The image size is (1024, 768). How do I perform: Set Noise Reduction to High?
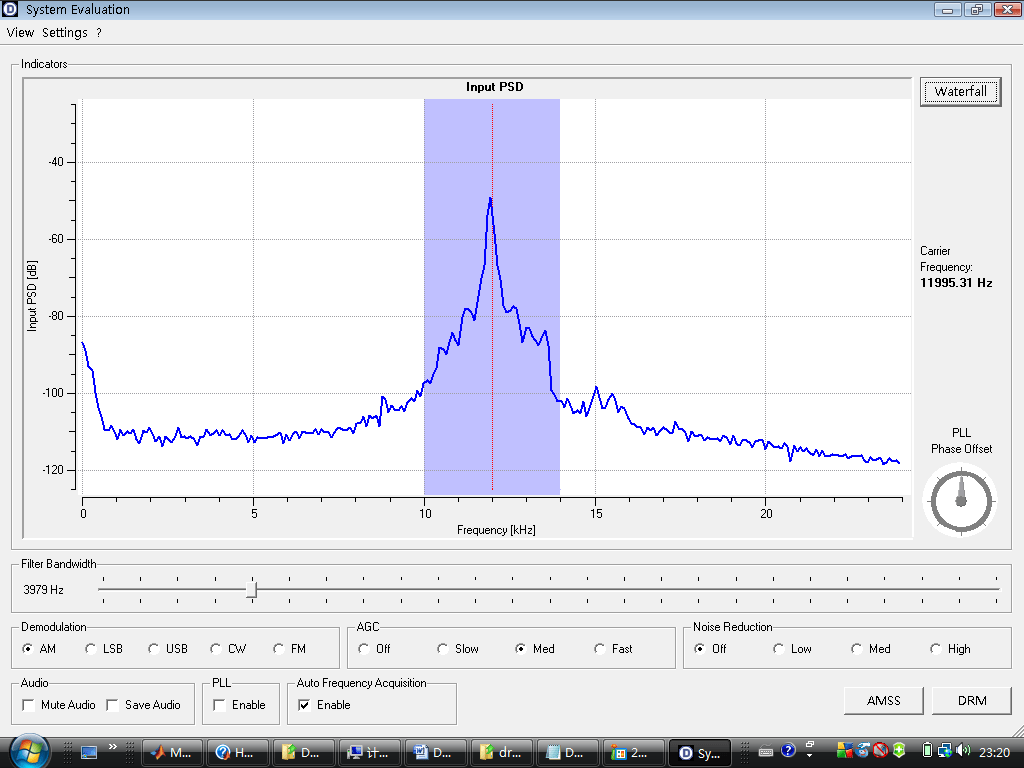951,648
